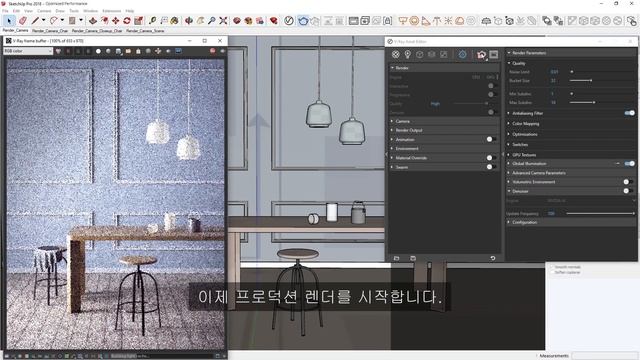Expand the Camera section
This screenshot has width=640, height=360.
[x=444, y=121]
